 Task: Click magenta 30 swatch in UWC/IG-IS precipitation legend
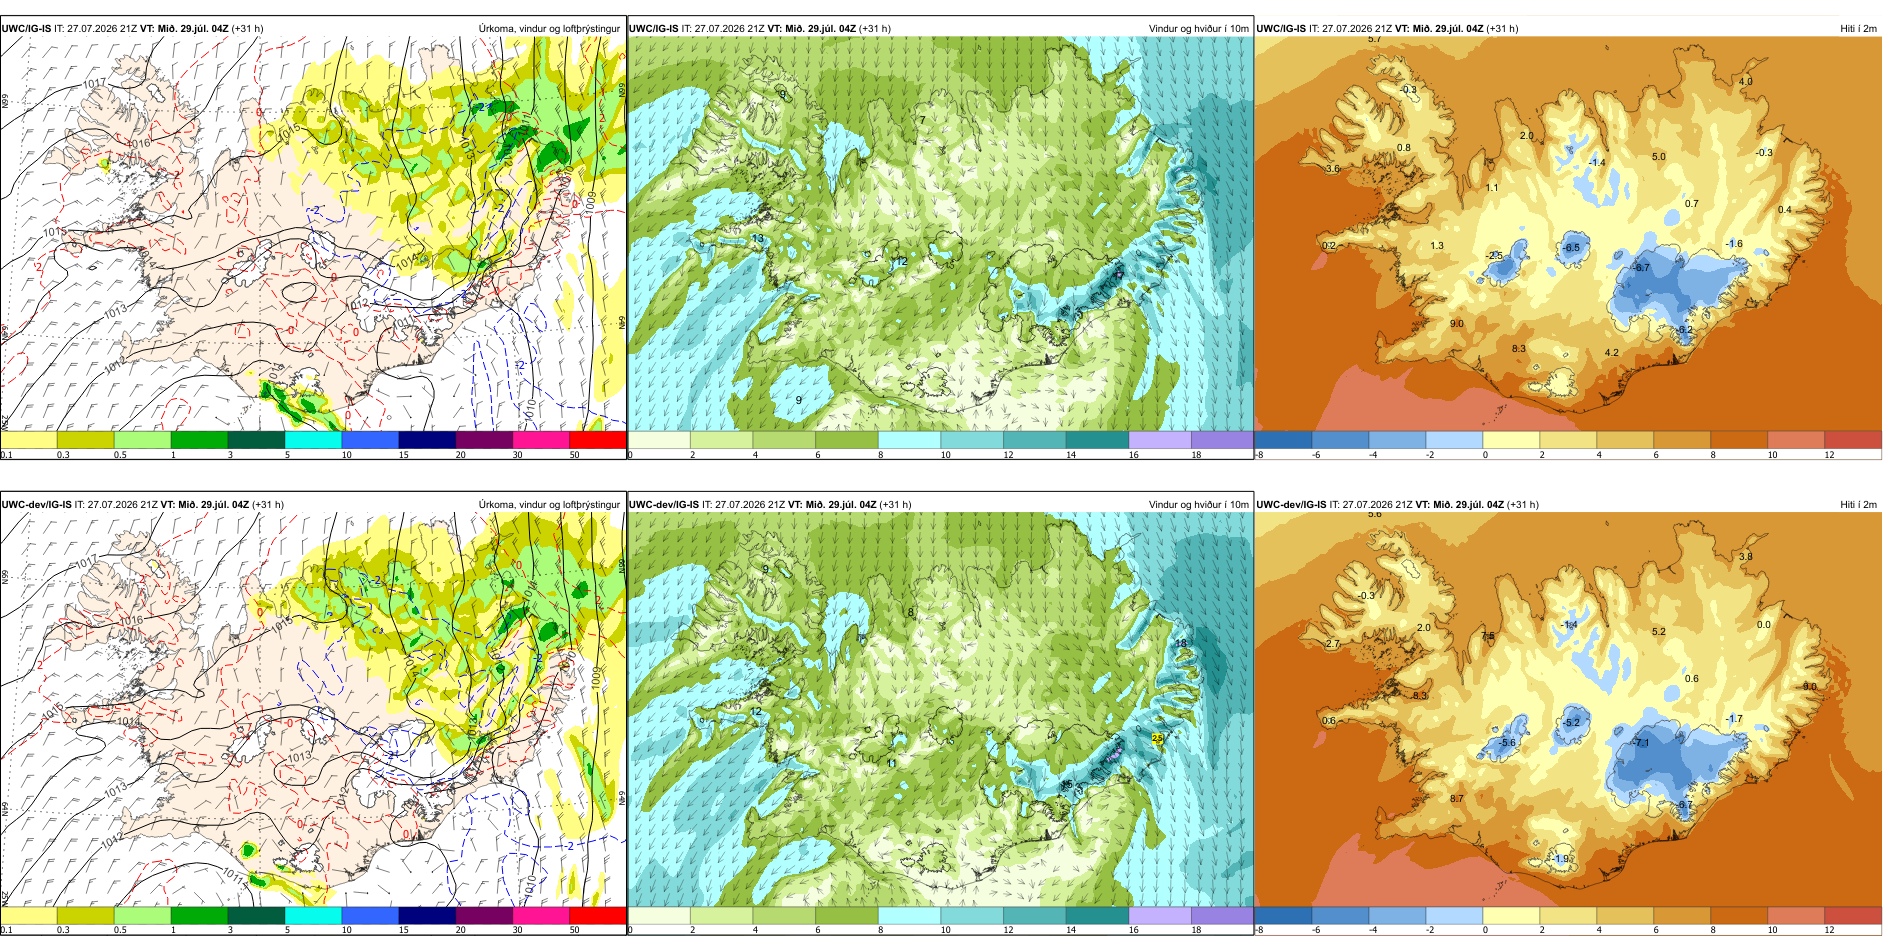pyautogui.click(x=541, y=439)
